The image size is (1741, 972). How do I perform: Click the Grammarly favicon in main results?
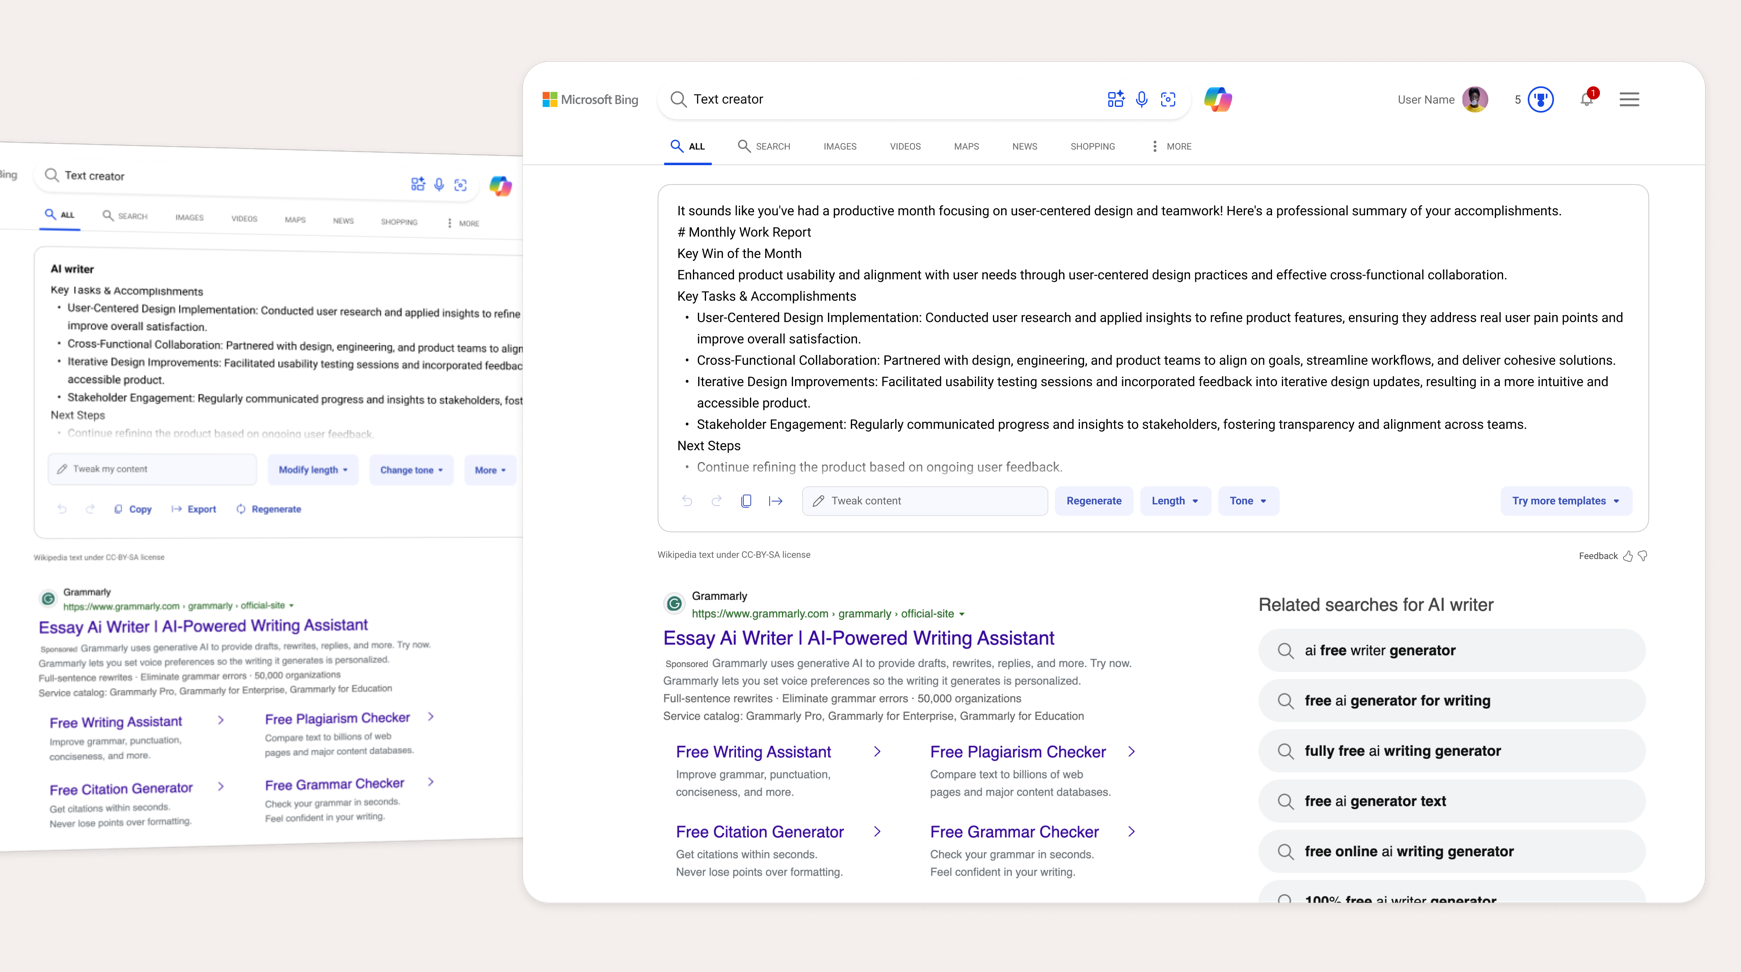tap(674, 604)
